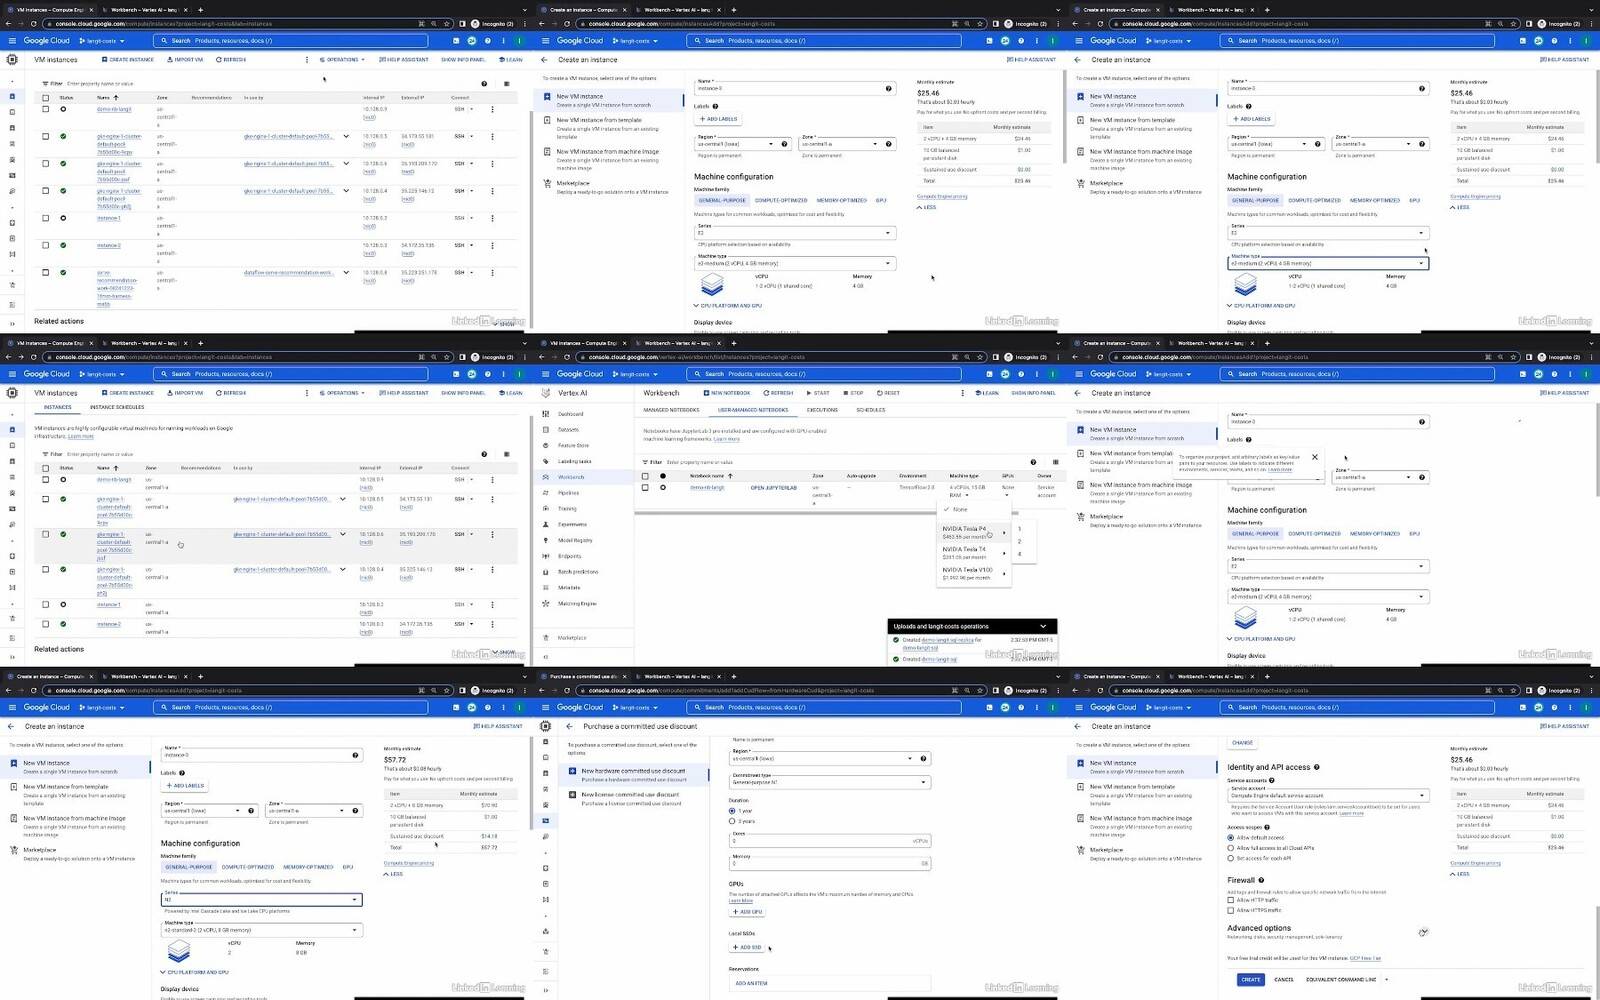Click help icon beside Region on committed use page
Viewport: 1600px width, 1000px height.
pos(921,758)
